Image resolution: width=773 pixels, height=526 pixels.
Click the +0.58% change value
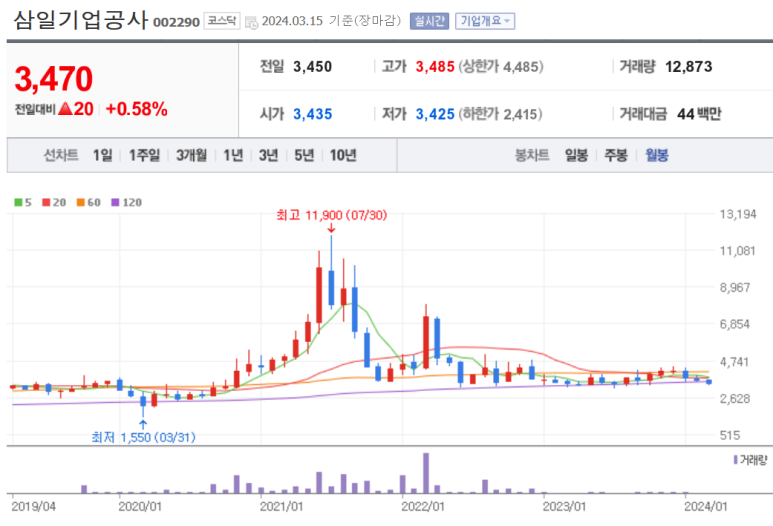tap(137, 109)
